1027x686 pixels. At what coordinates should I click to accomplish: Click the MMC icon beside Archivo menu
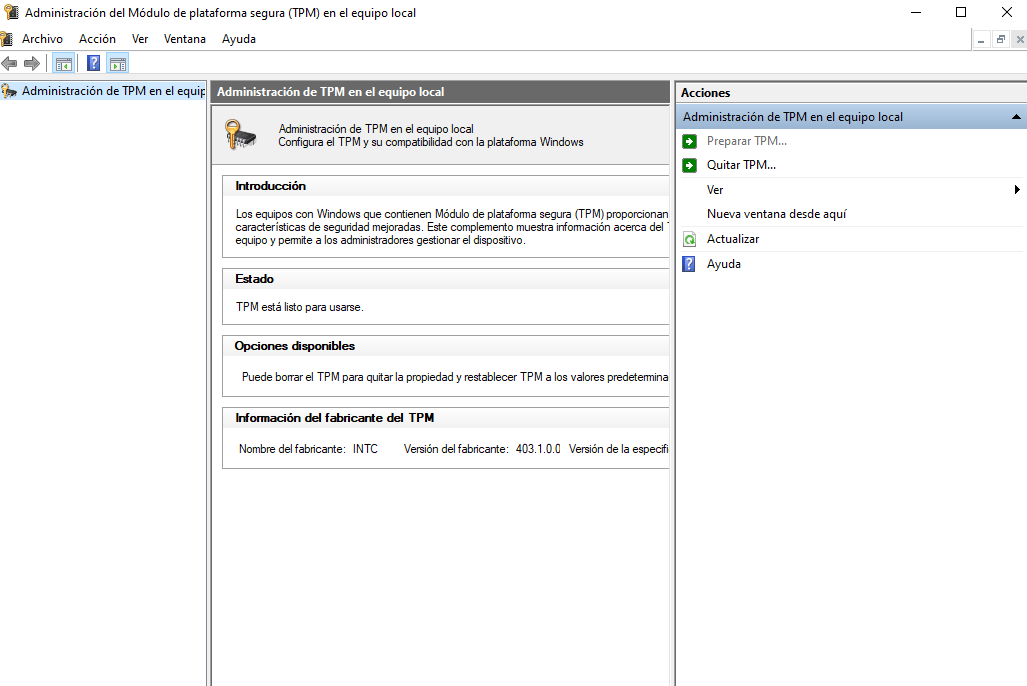[7, 39]
